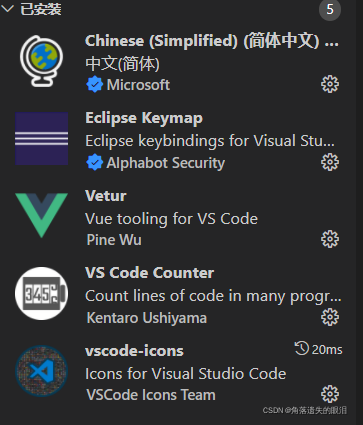Click the Eclipse Keymap purple striped icon
The width and height of the screenshot is (363, 425).
(x=41, y=139)
